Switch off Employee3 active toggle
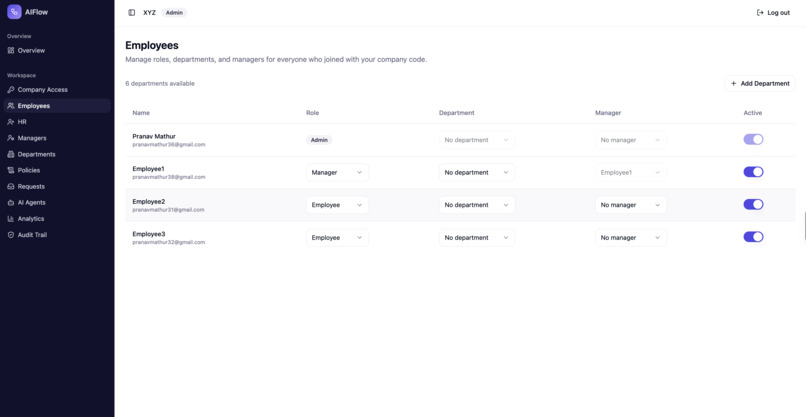The width and height of the screenshot is (806, 417). click(754, 237)
